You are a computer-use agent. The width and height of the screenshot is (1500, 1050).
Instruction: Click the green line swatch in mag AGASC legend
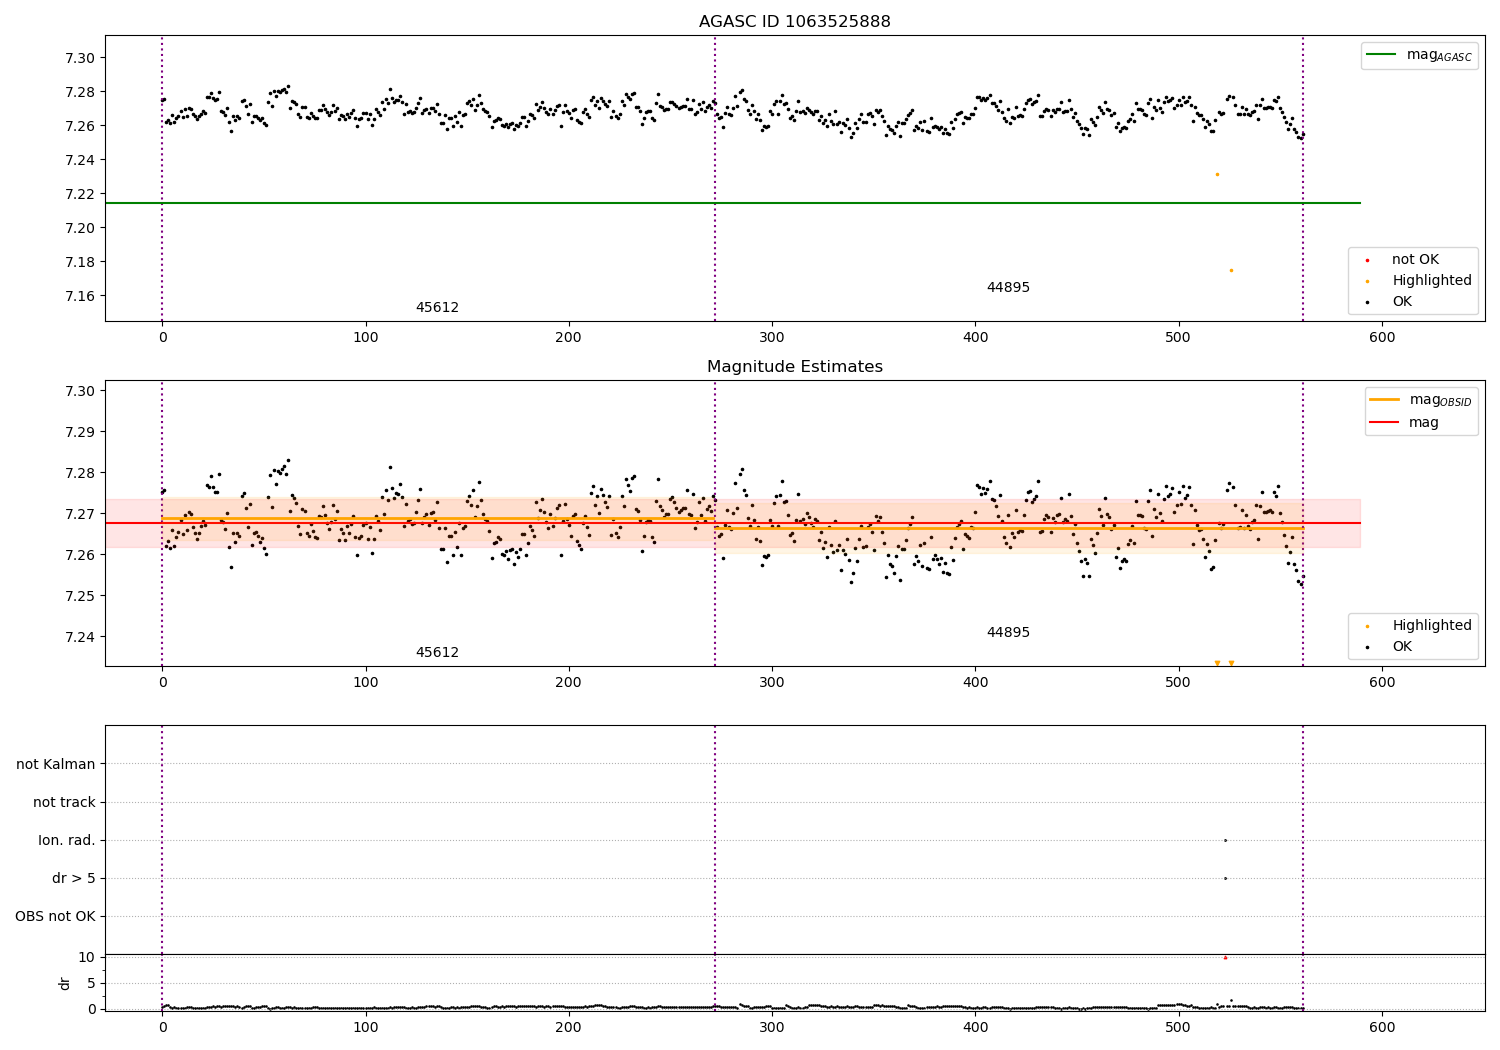1382,55
